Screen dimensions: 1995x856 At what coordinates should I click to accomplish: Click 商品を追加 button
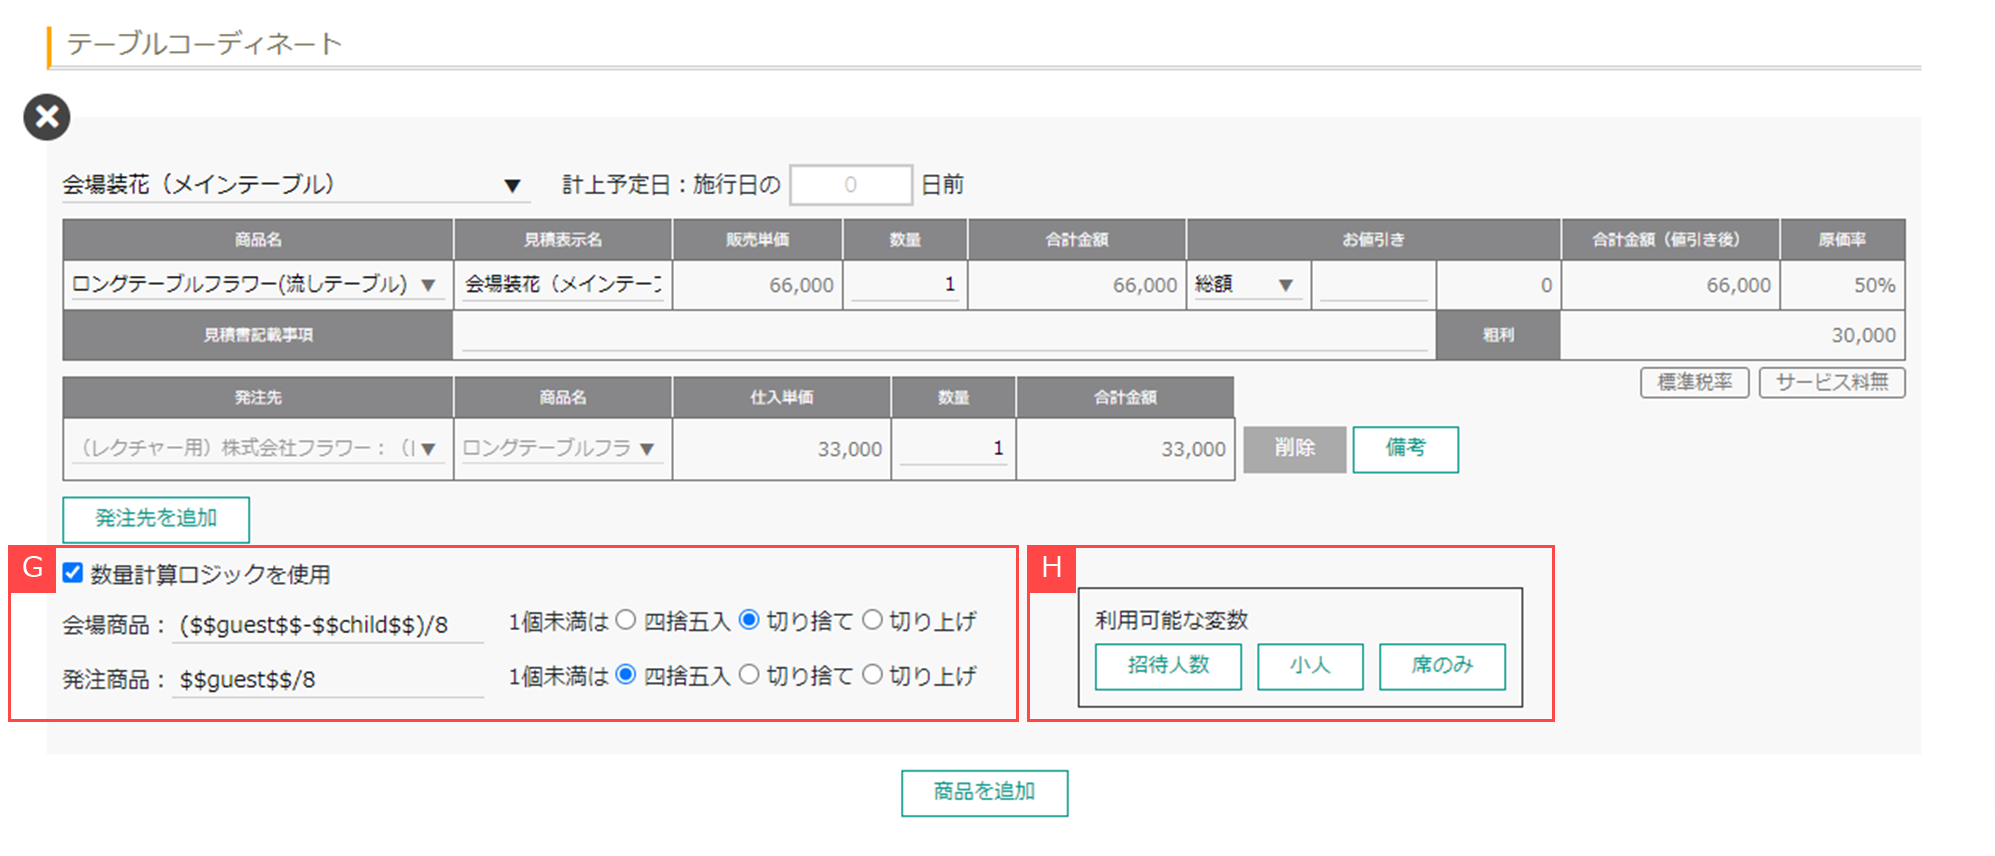coord(984,792)
